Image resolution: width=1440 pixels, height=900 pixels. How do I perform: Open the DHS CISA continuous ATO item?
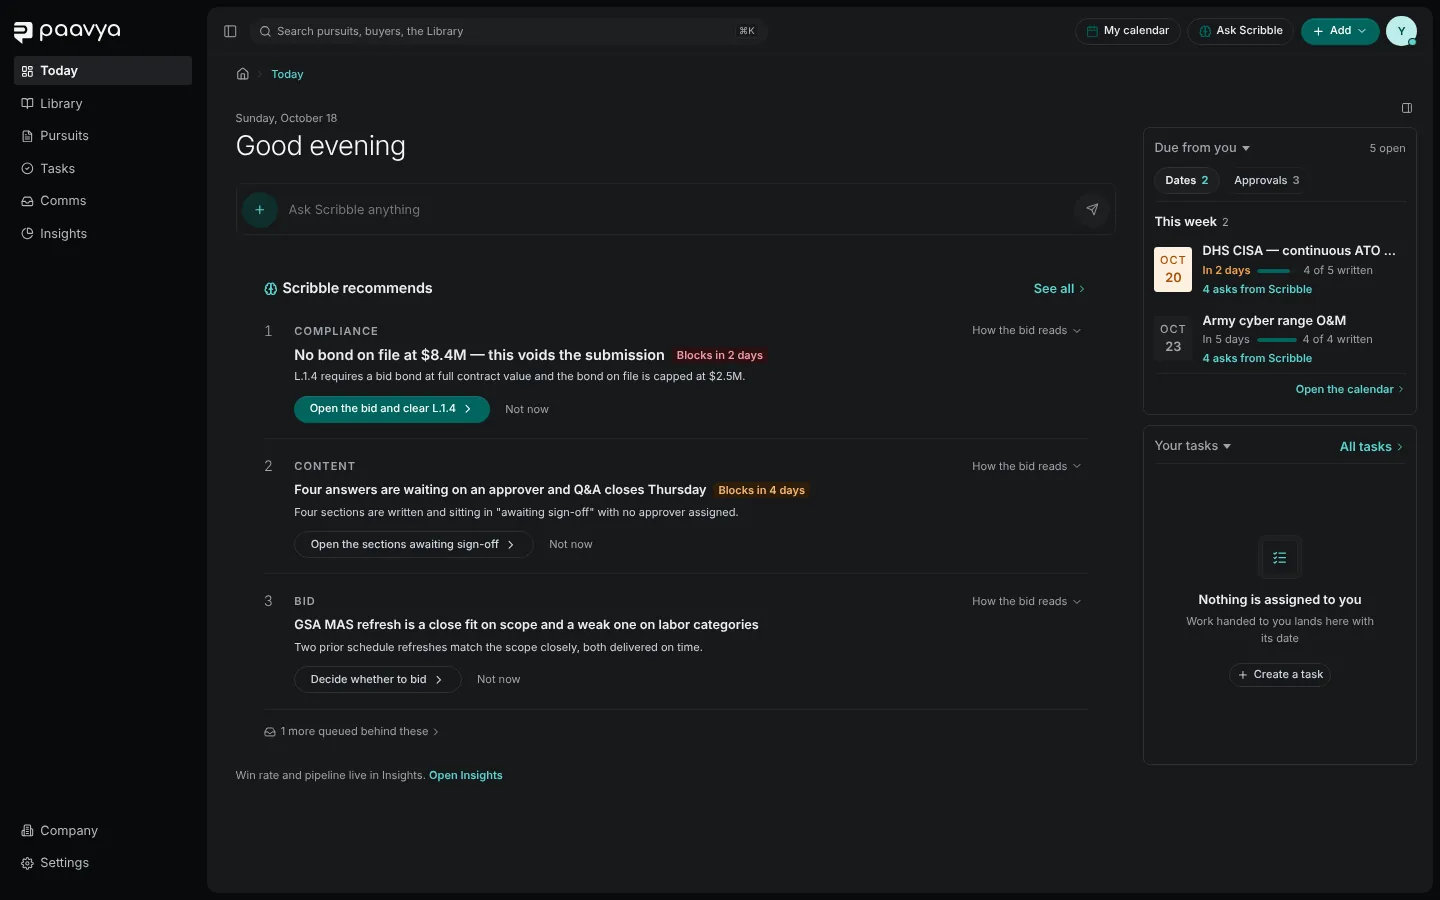(1280, 270)
